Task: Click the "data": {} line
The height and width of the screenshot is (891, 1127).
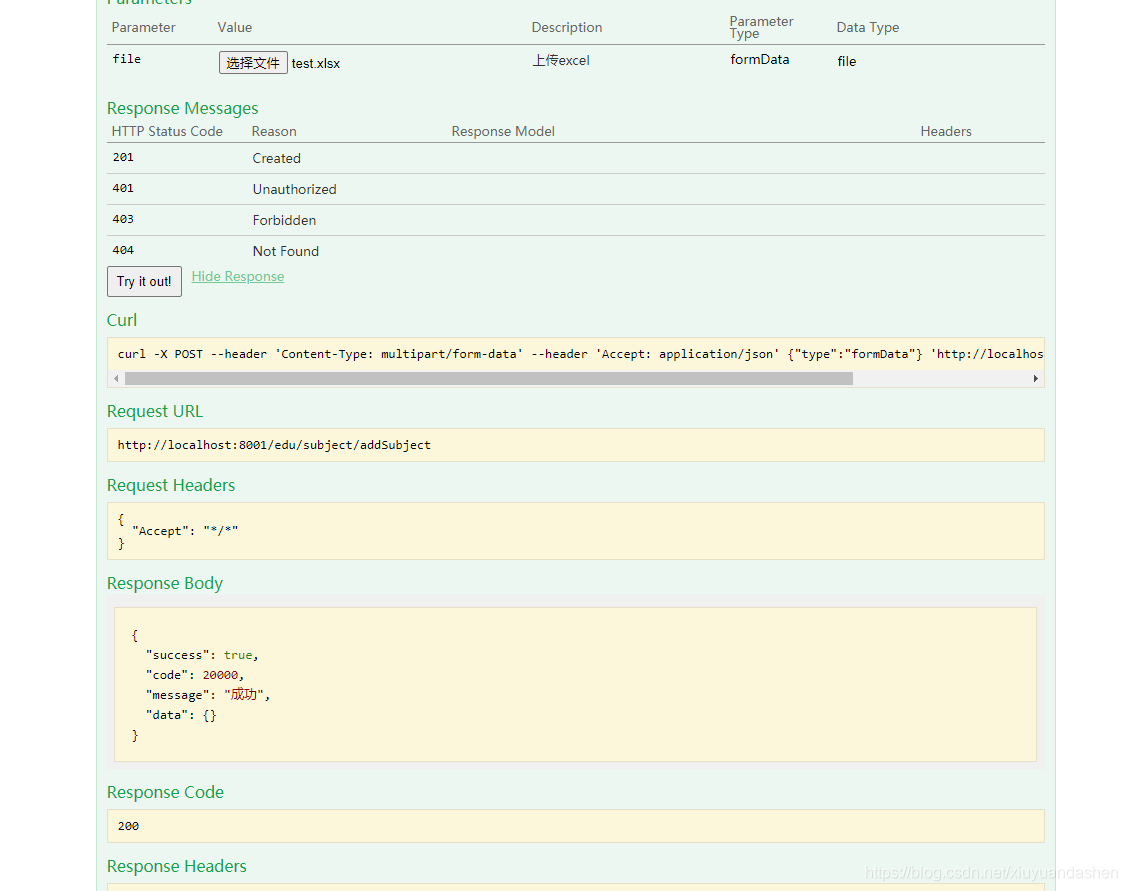Action: click(x=181, y=715)
